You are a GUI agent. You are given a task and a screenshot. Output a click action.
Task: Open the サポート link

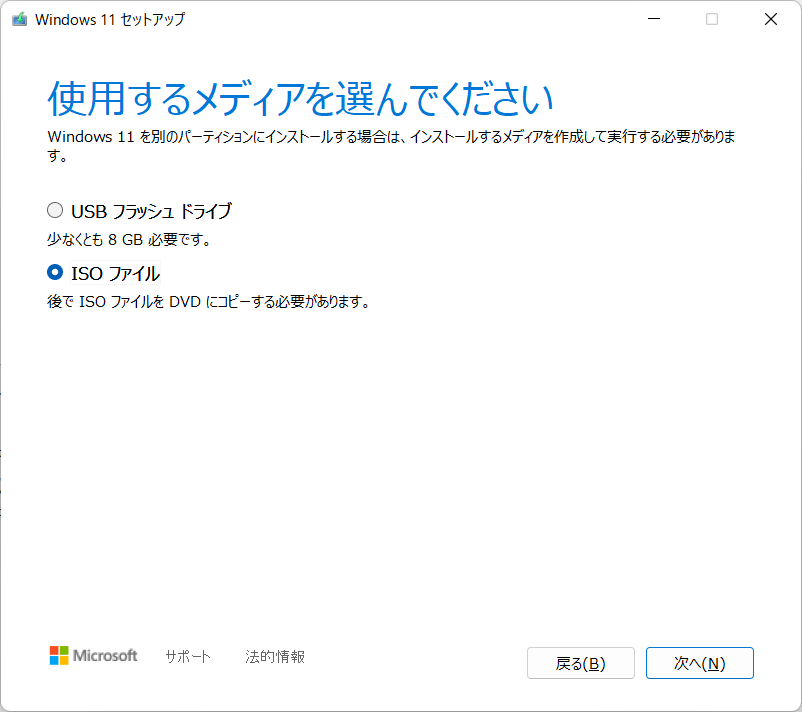pos(188,657)
